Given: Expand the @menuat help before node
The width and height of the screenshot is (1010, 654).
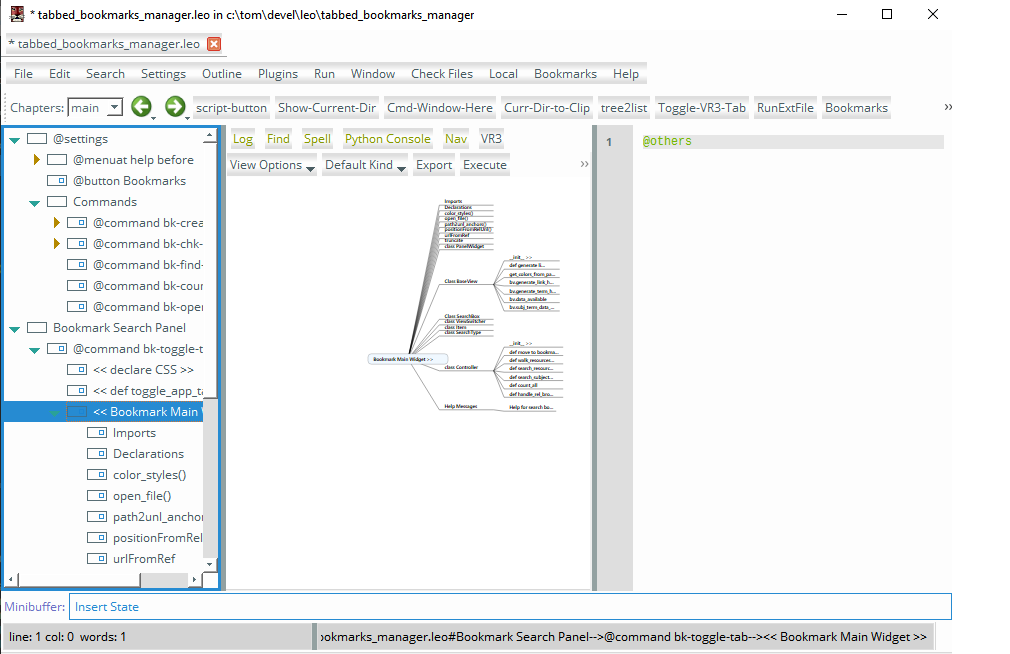Looking at the screenshot, I should 37,160.
